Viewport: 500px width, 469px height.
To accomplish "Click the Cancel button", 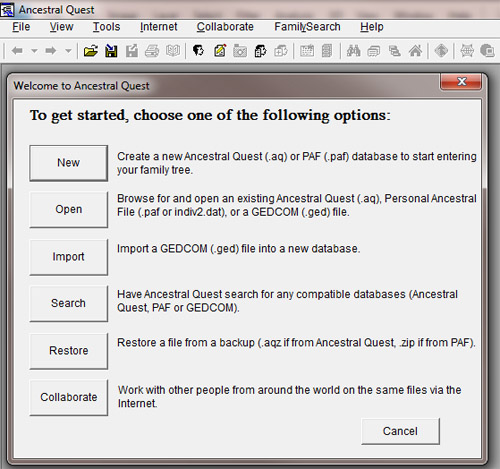I will 400,431.
